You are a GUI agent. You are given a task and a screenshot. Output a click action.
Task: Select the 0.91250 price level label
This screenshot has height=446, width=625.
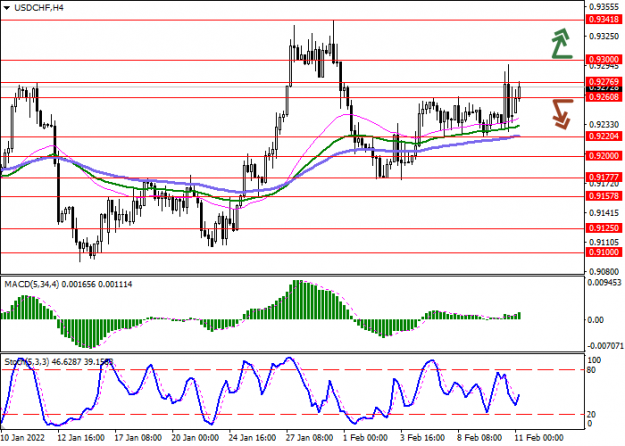click(x=604, y=228)
